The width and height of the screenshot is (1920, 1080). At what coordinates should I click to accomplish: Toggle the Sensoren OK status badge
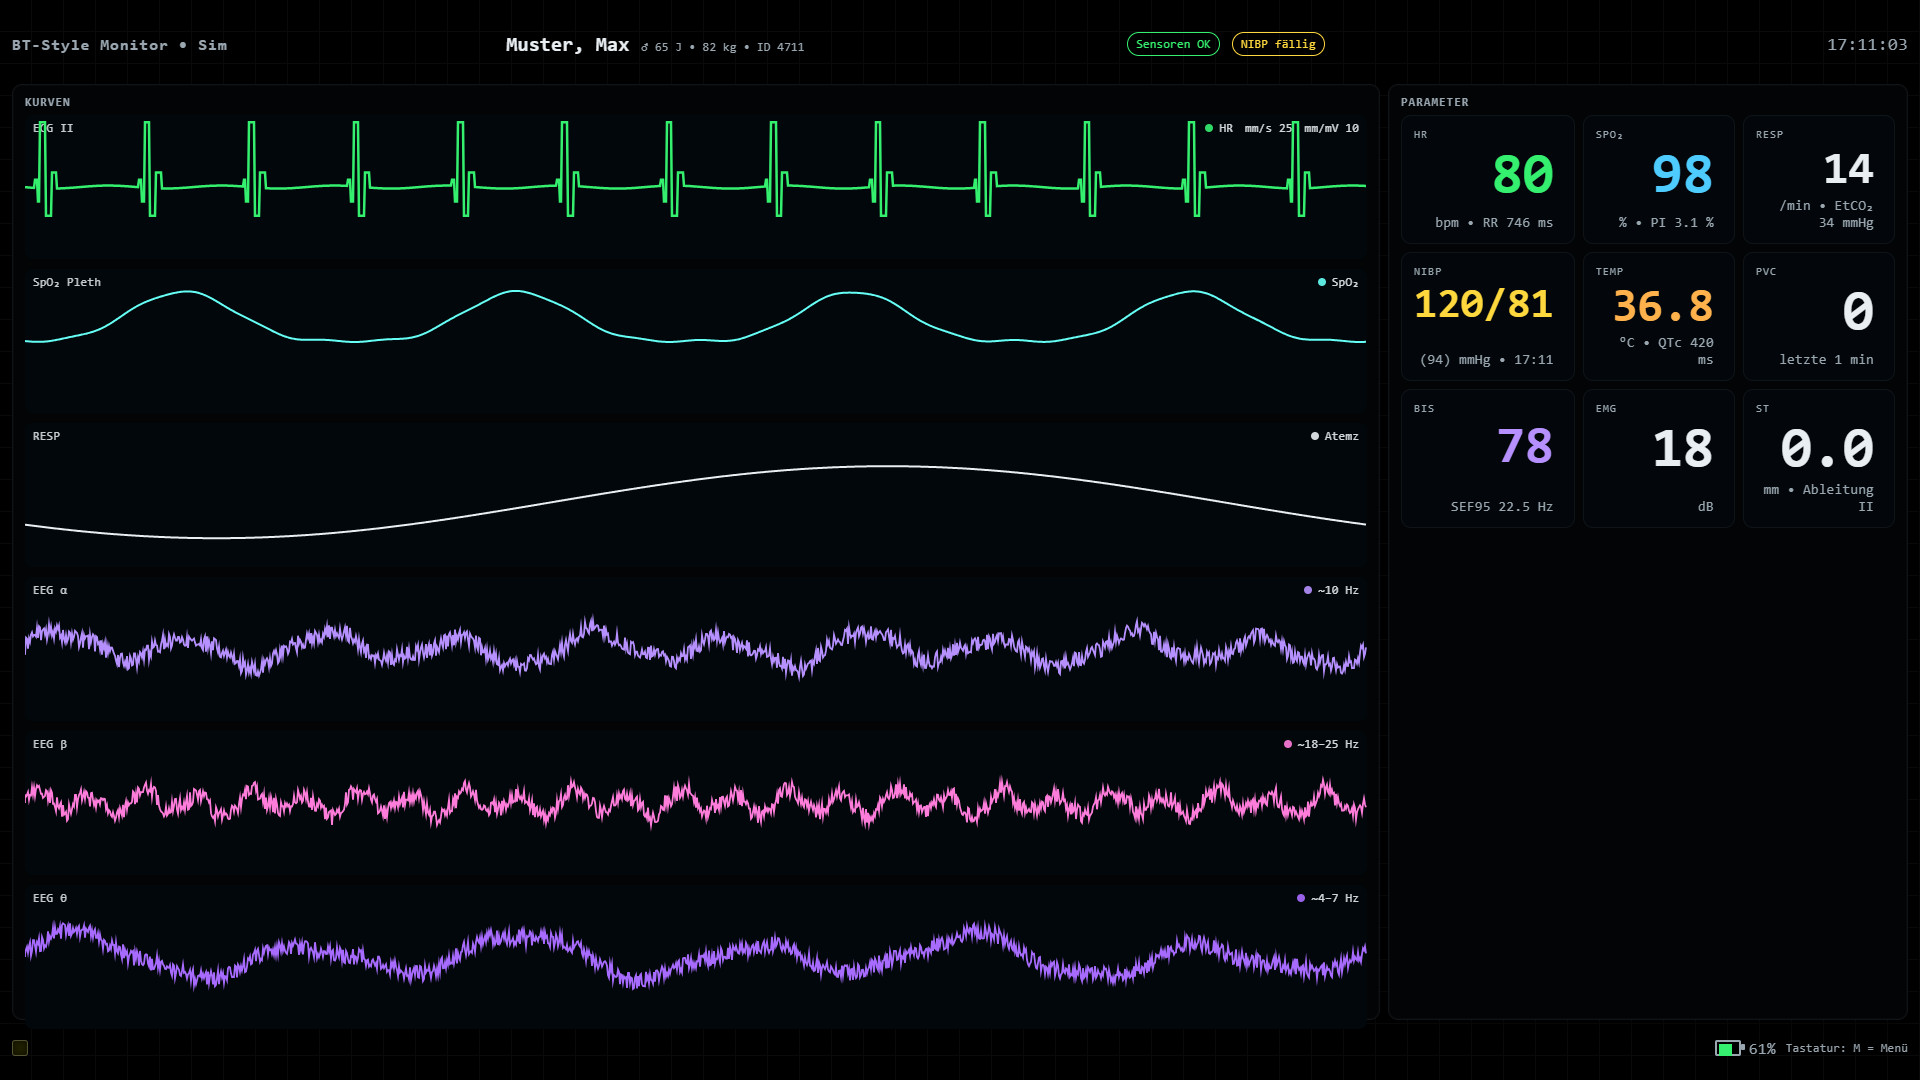coord(1173,44)
